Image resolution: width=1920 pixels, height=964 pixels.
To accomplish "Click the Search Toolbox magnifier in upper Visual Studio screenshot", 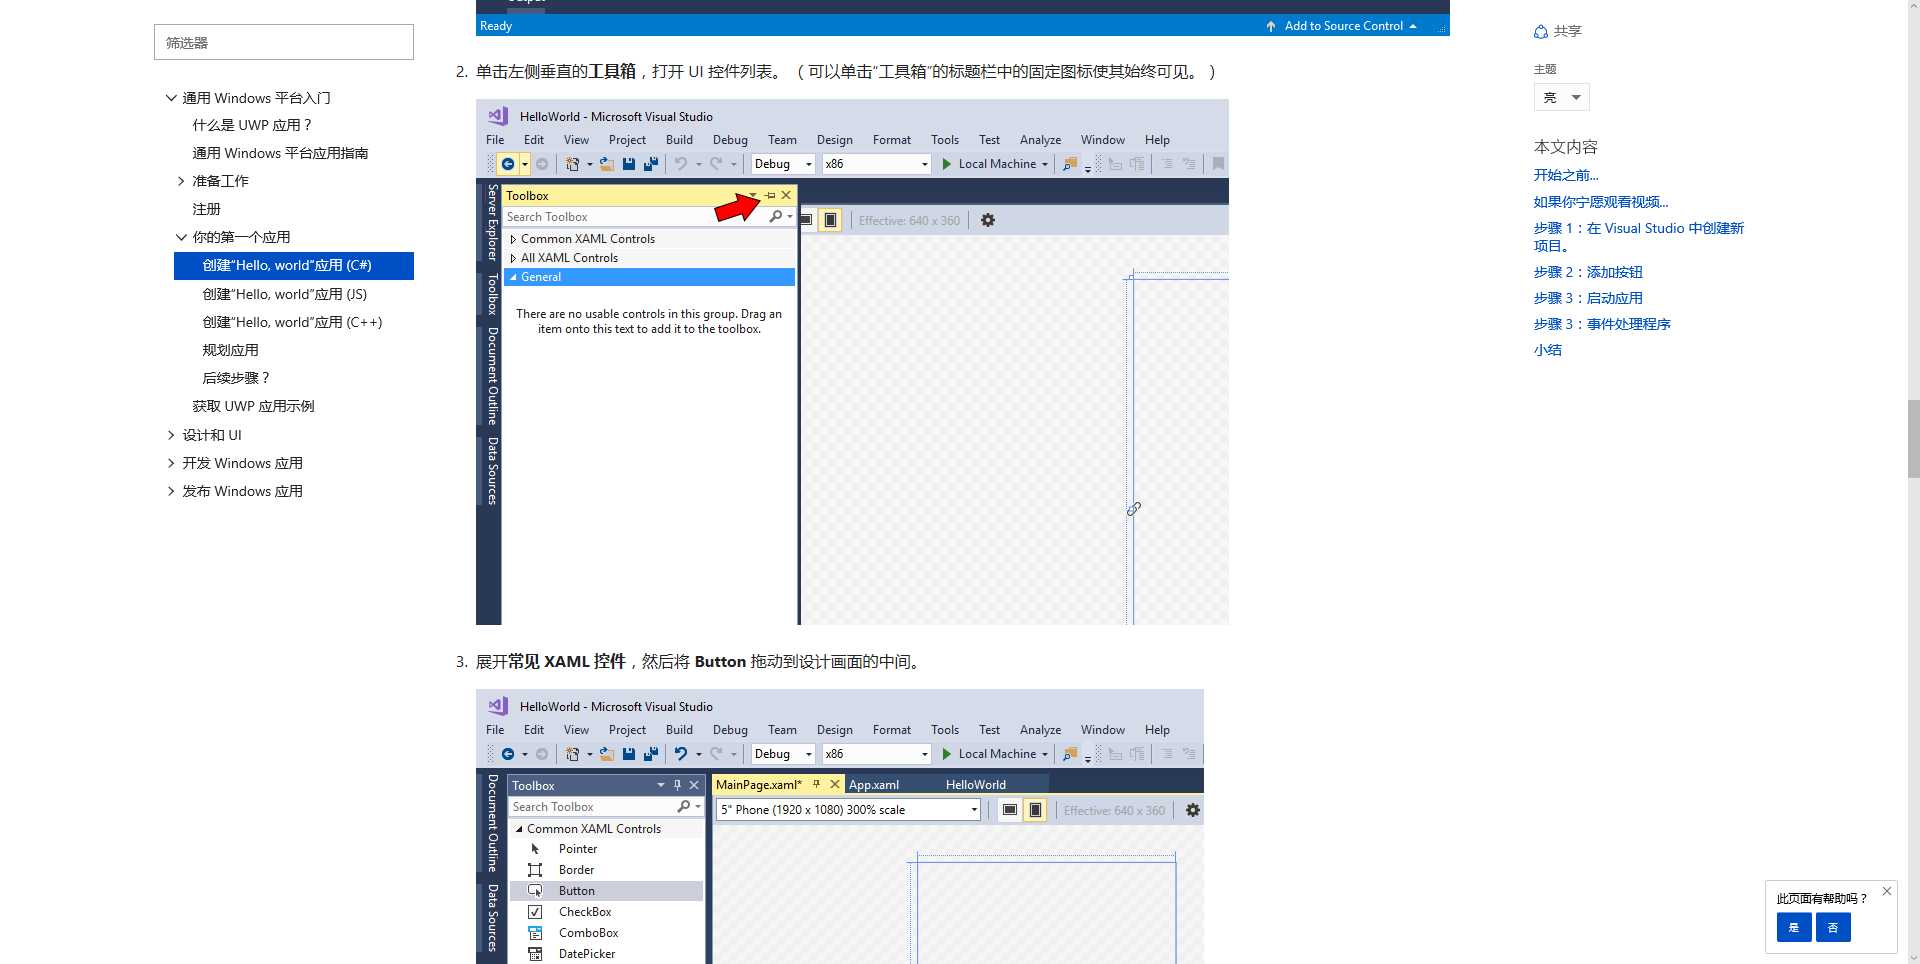I will click(776, 216).
